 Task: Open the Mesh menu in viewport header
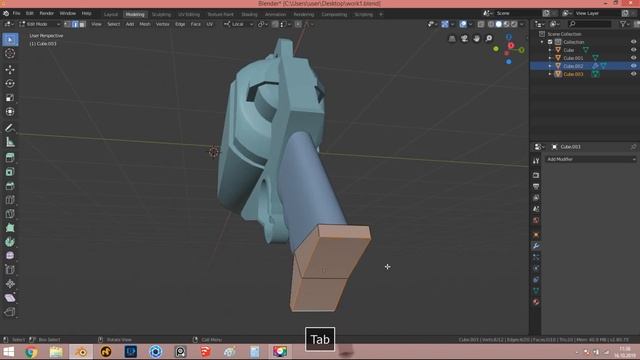click(x=145, y=24)
